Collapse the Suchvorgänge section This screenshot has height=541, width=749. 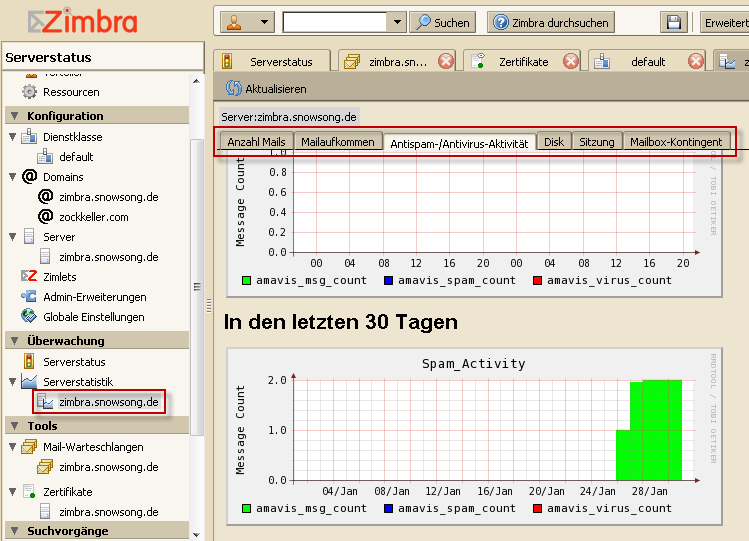pos(14,530)
